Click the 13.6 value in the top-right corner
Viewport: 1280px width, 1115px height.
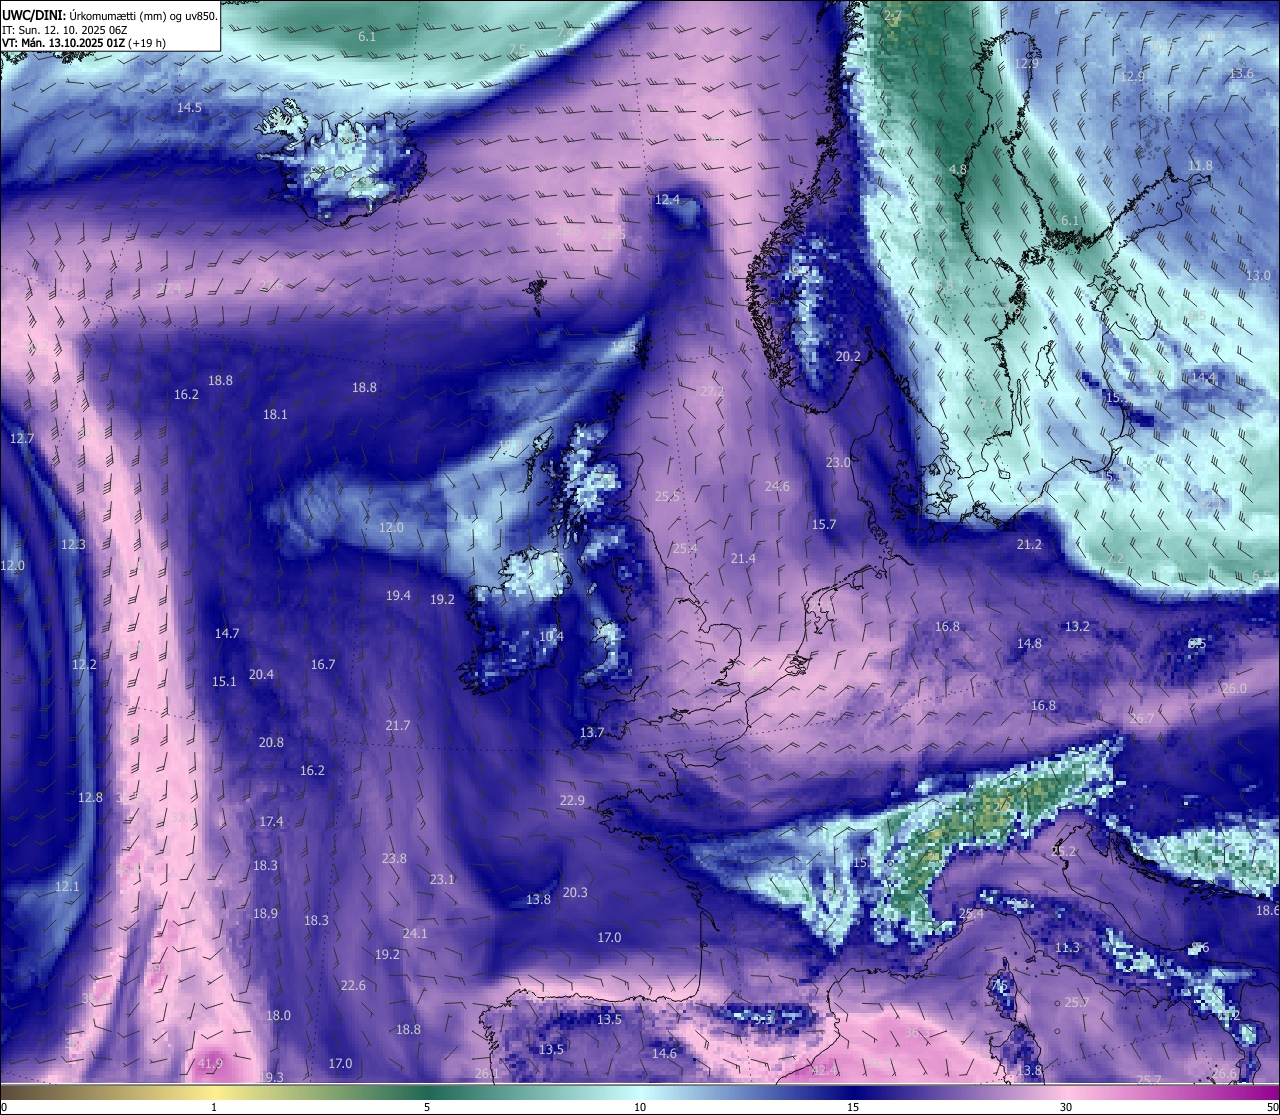1241,74
